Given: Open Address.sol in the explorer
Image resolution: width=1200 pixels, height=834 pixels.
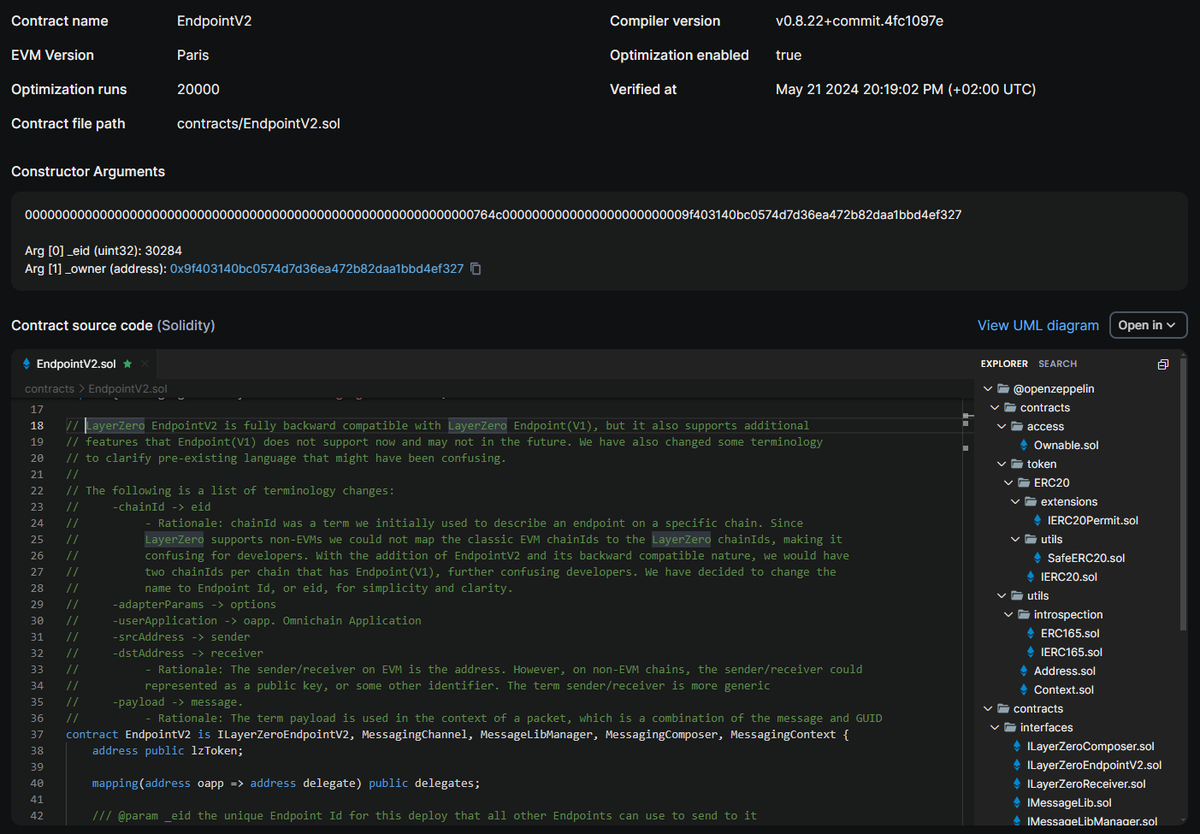Looking at the screenshot, I should [x=1065, y=671].
